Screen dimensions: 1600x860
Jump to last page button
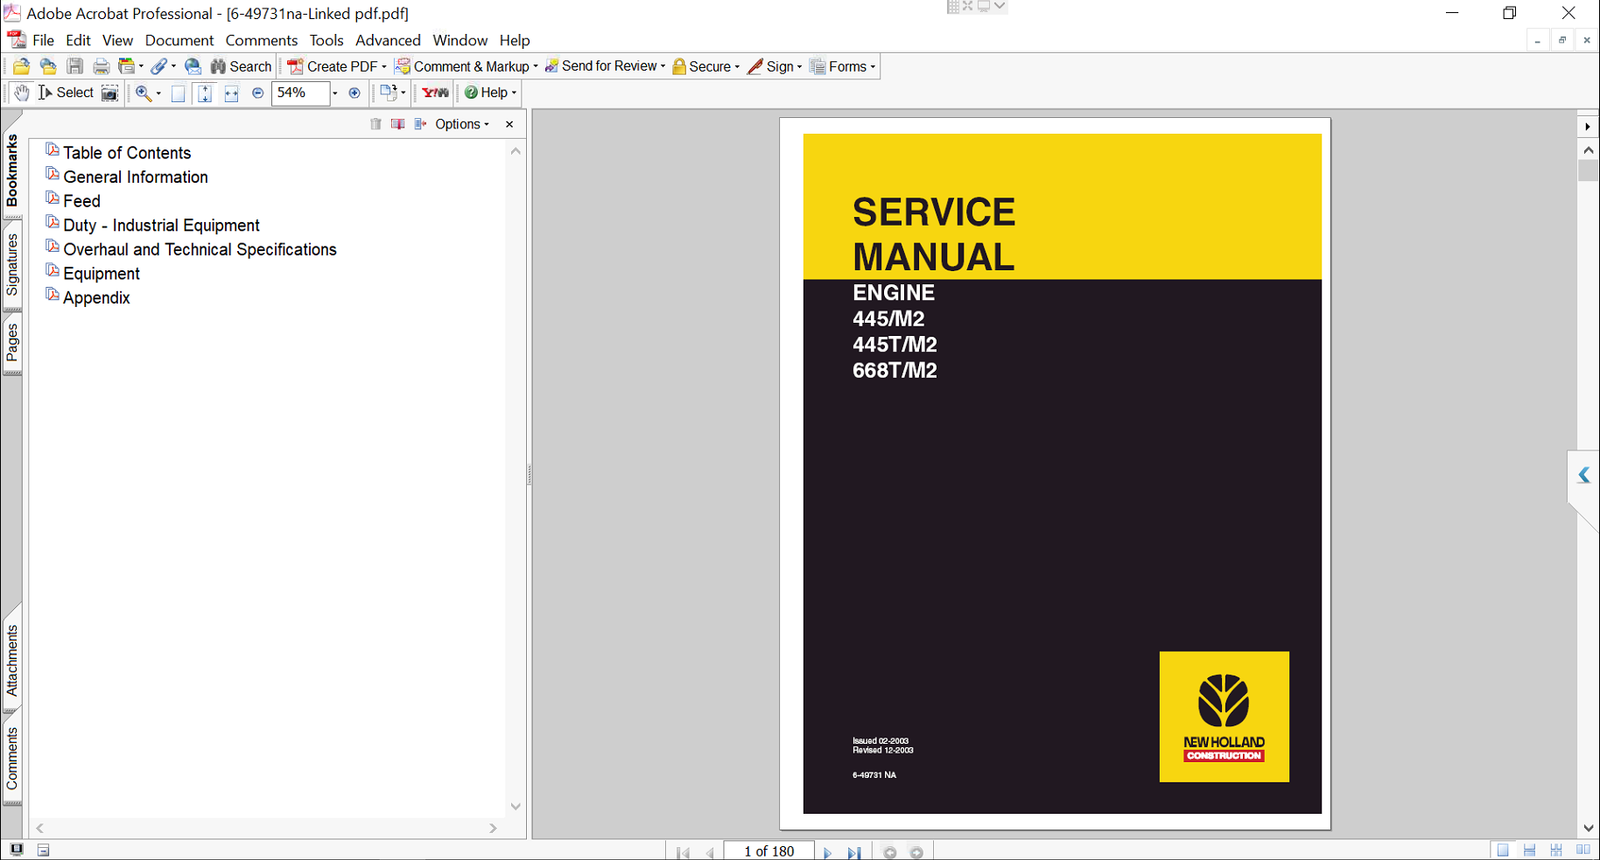tap(854, 852)
